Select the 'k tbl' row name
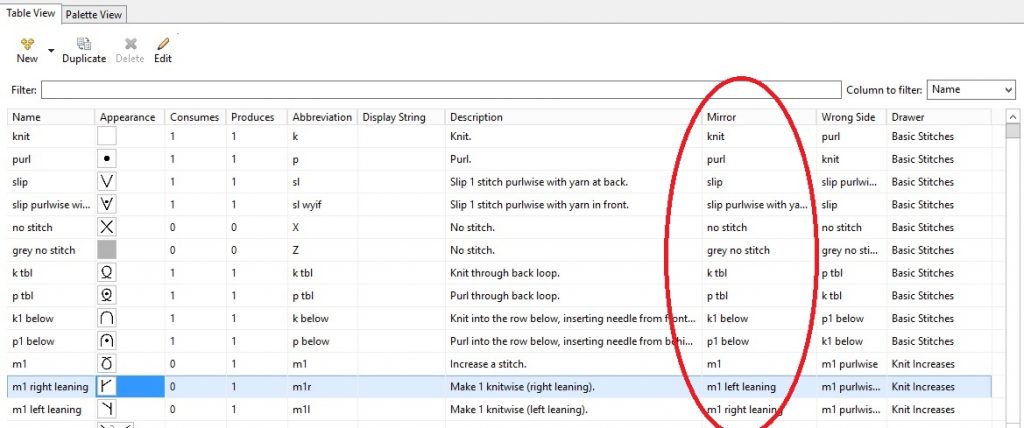1024x428 pixels. click(22, 272)
